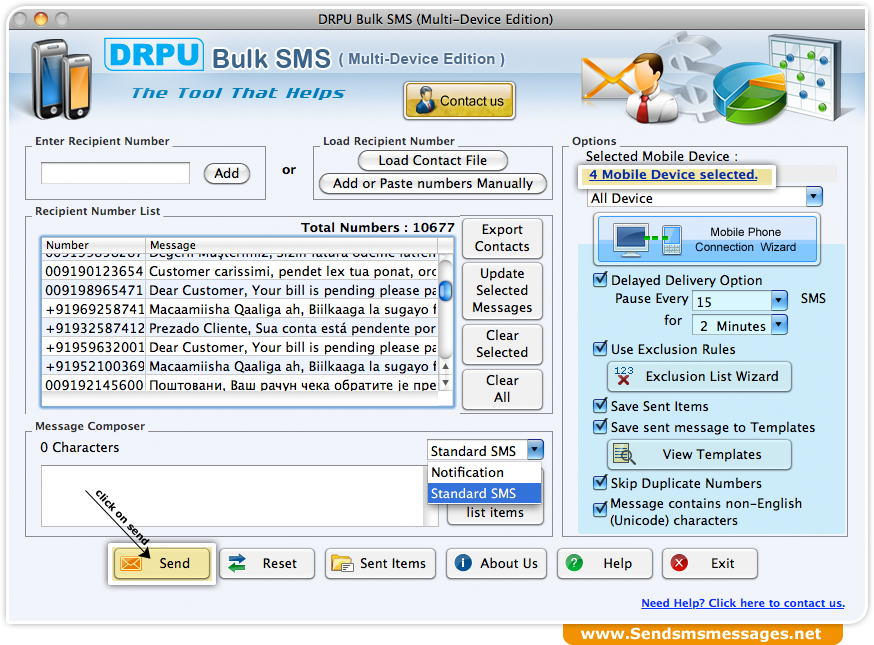Choose Notification from the SMS type list
Screen dimensions: 874x645
point(484,472)
